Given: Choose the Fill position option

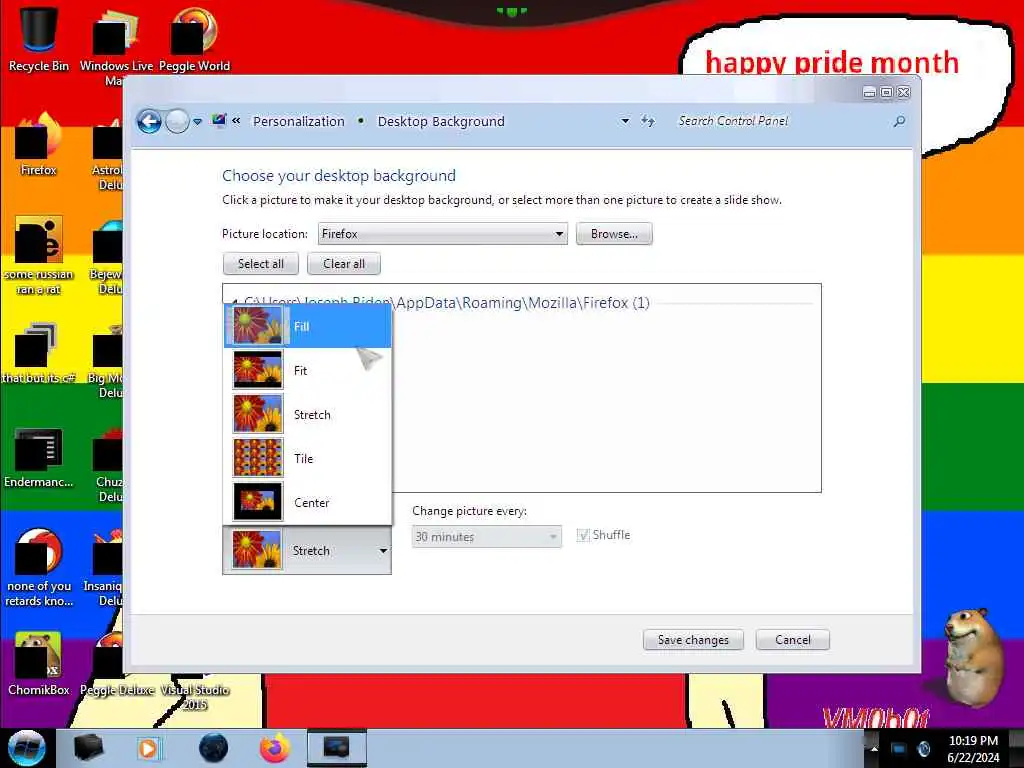Looking at the screenshot, I should tap(308, 326).
